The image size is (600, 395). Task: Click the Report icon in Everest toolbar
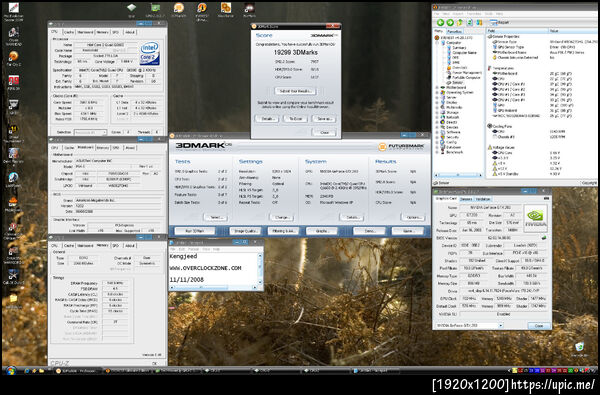click(499, 23)
